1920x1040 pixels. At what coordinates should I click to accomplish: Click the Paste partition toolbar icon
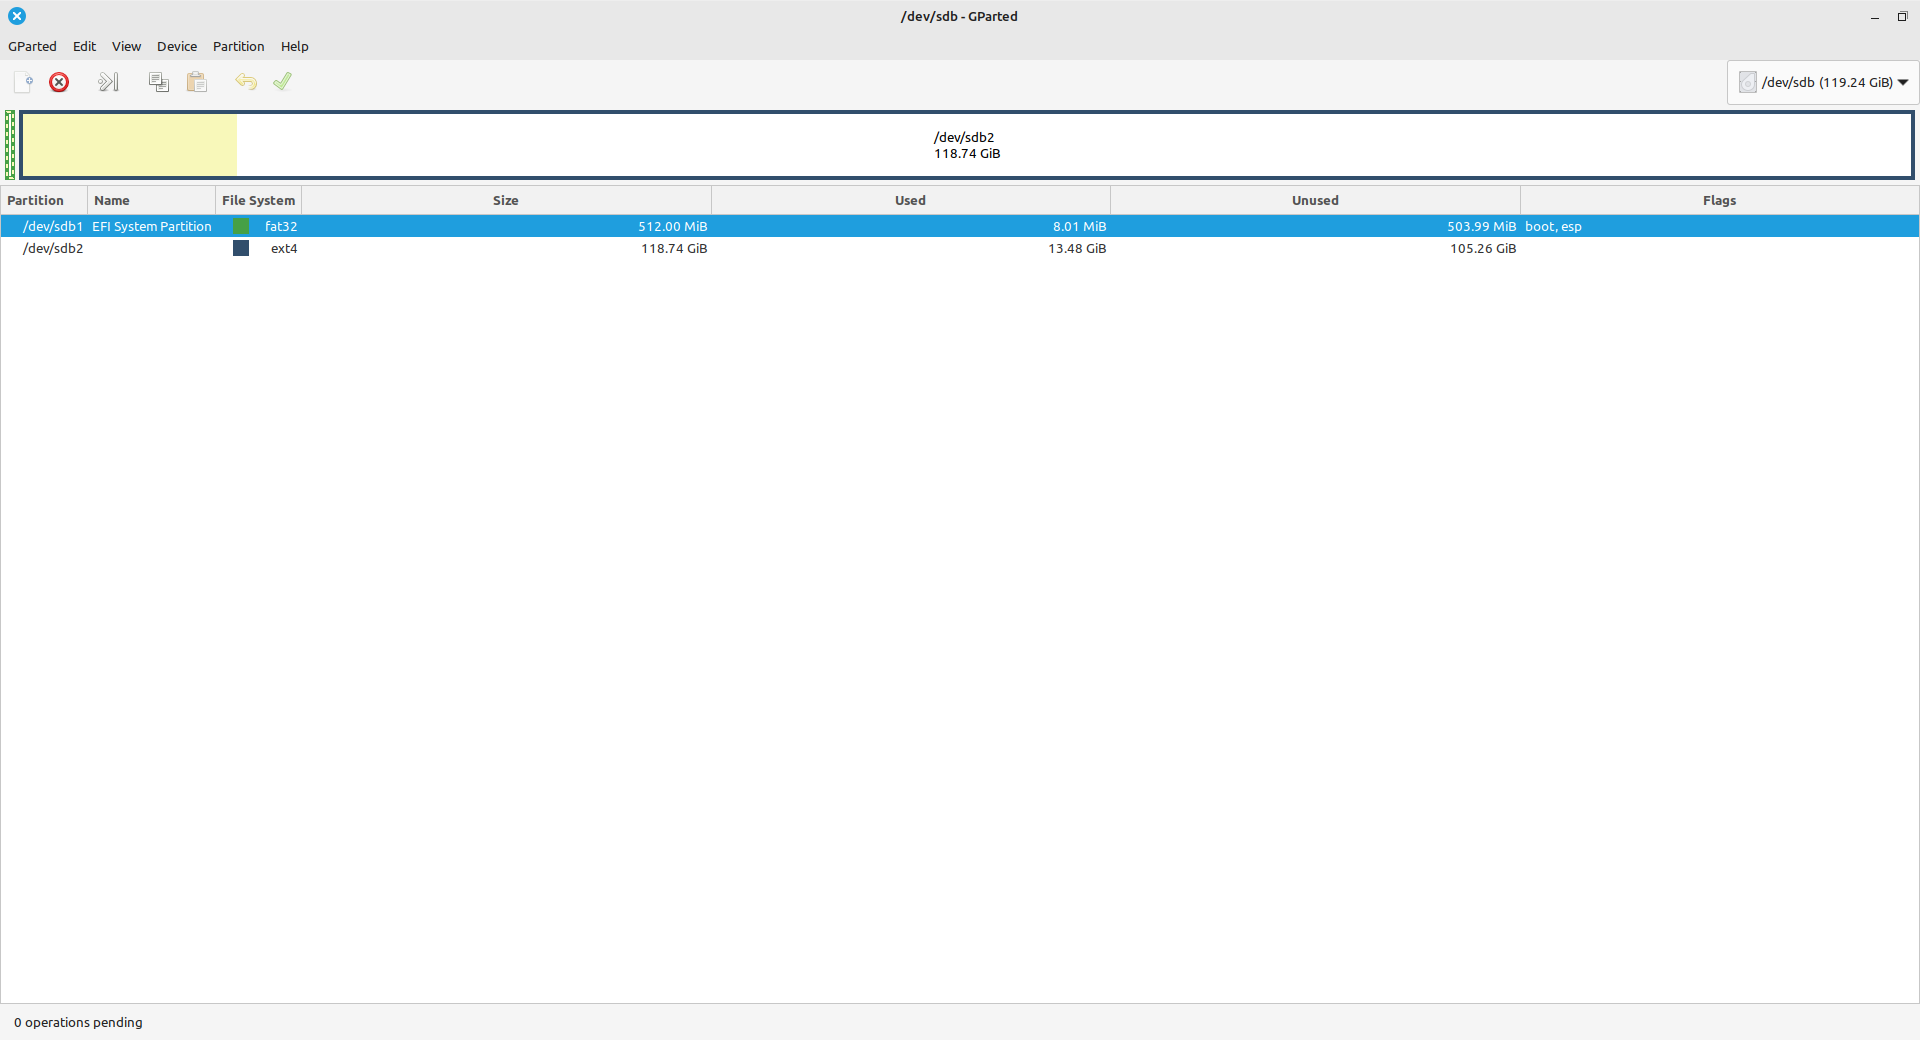197,82
